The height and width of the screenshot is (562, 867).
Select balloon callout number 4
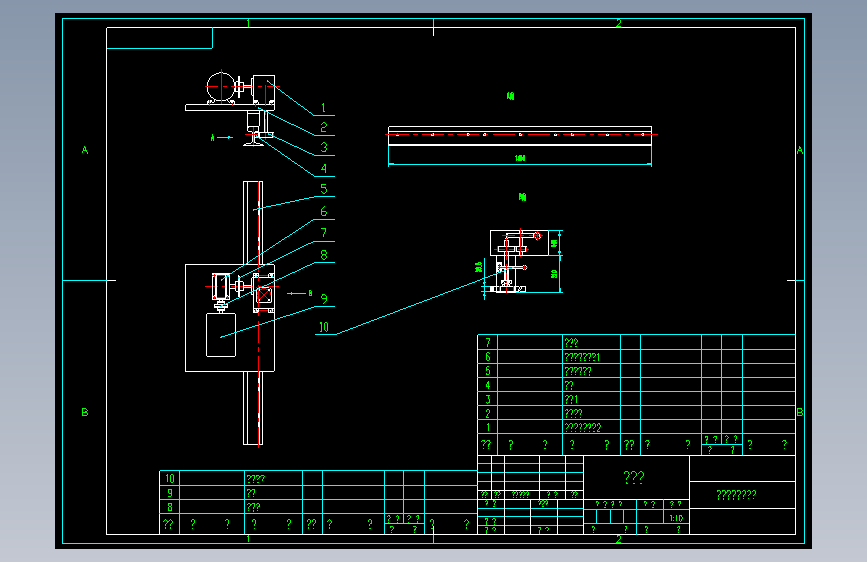pos(324,168)
